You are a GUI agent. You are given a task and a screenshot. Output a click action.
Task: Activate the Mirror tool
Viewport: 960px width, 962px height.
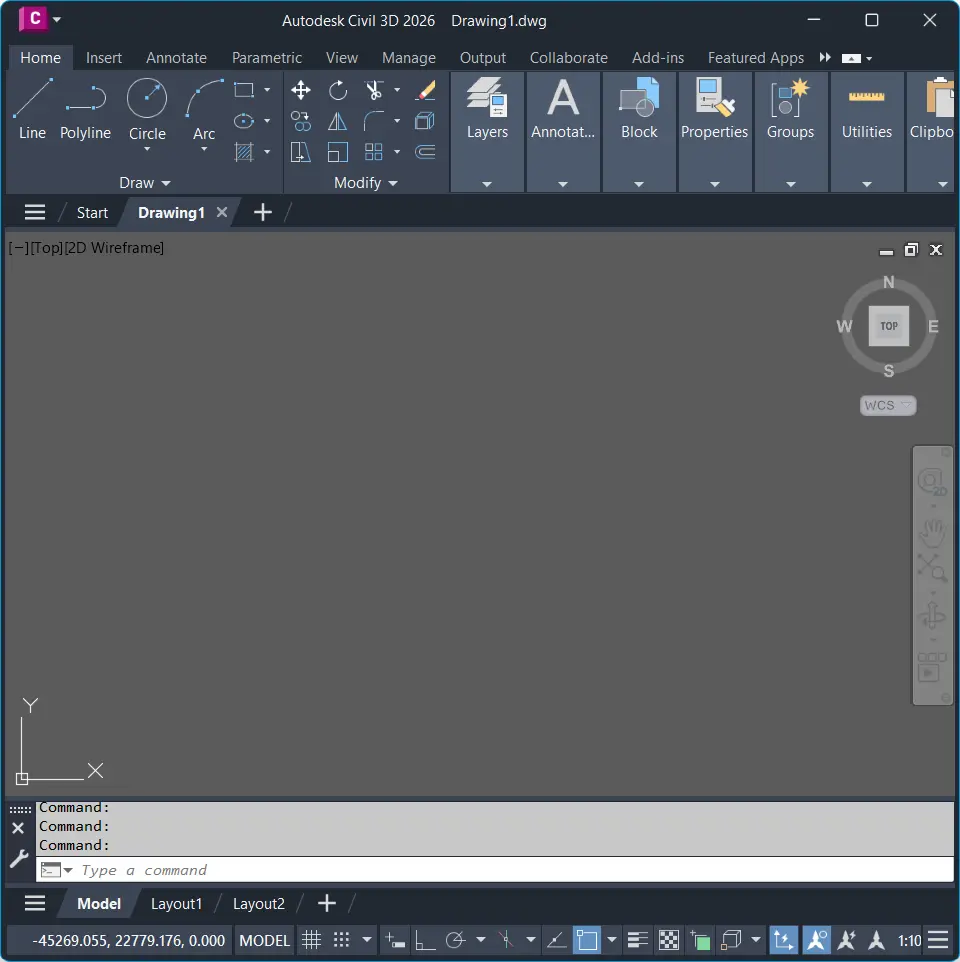[337, 121]
